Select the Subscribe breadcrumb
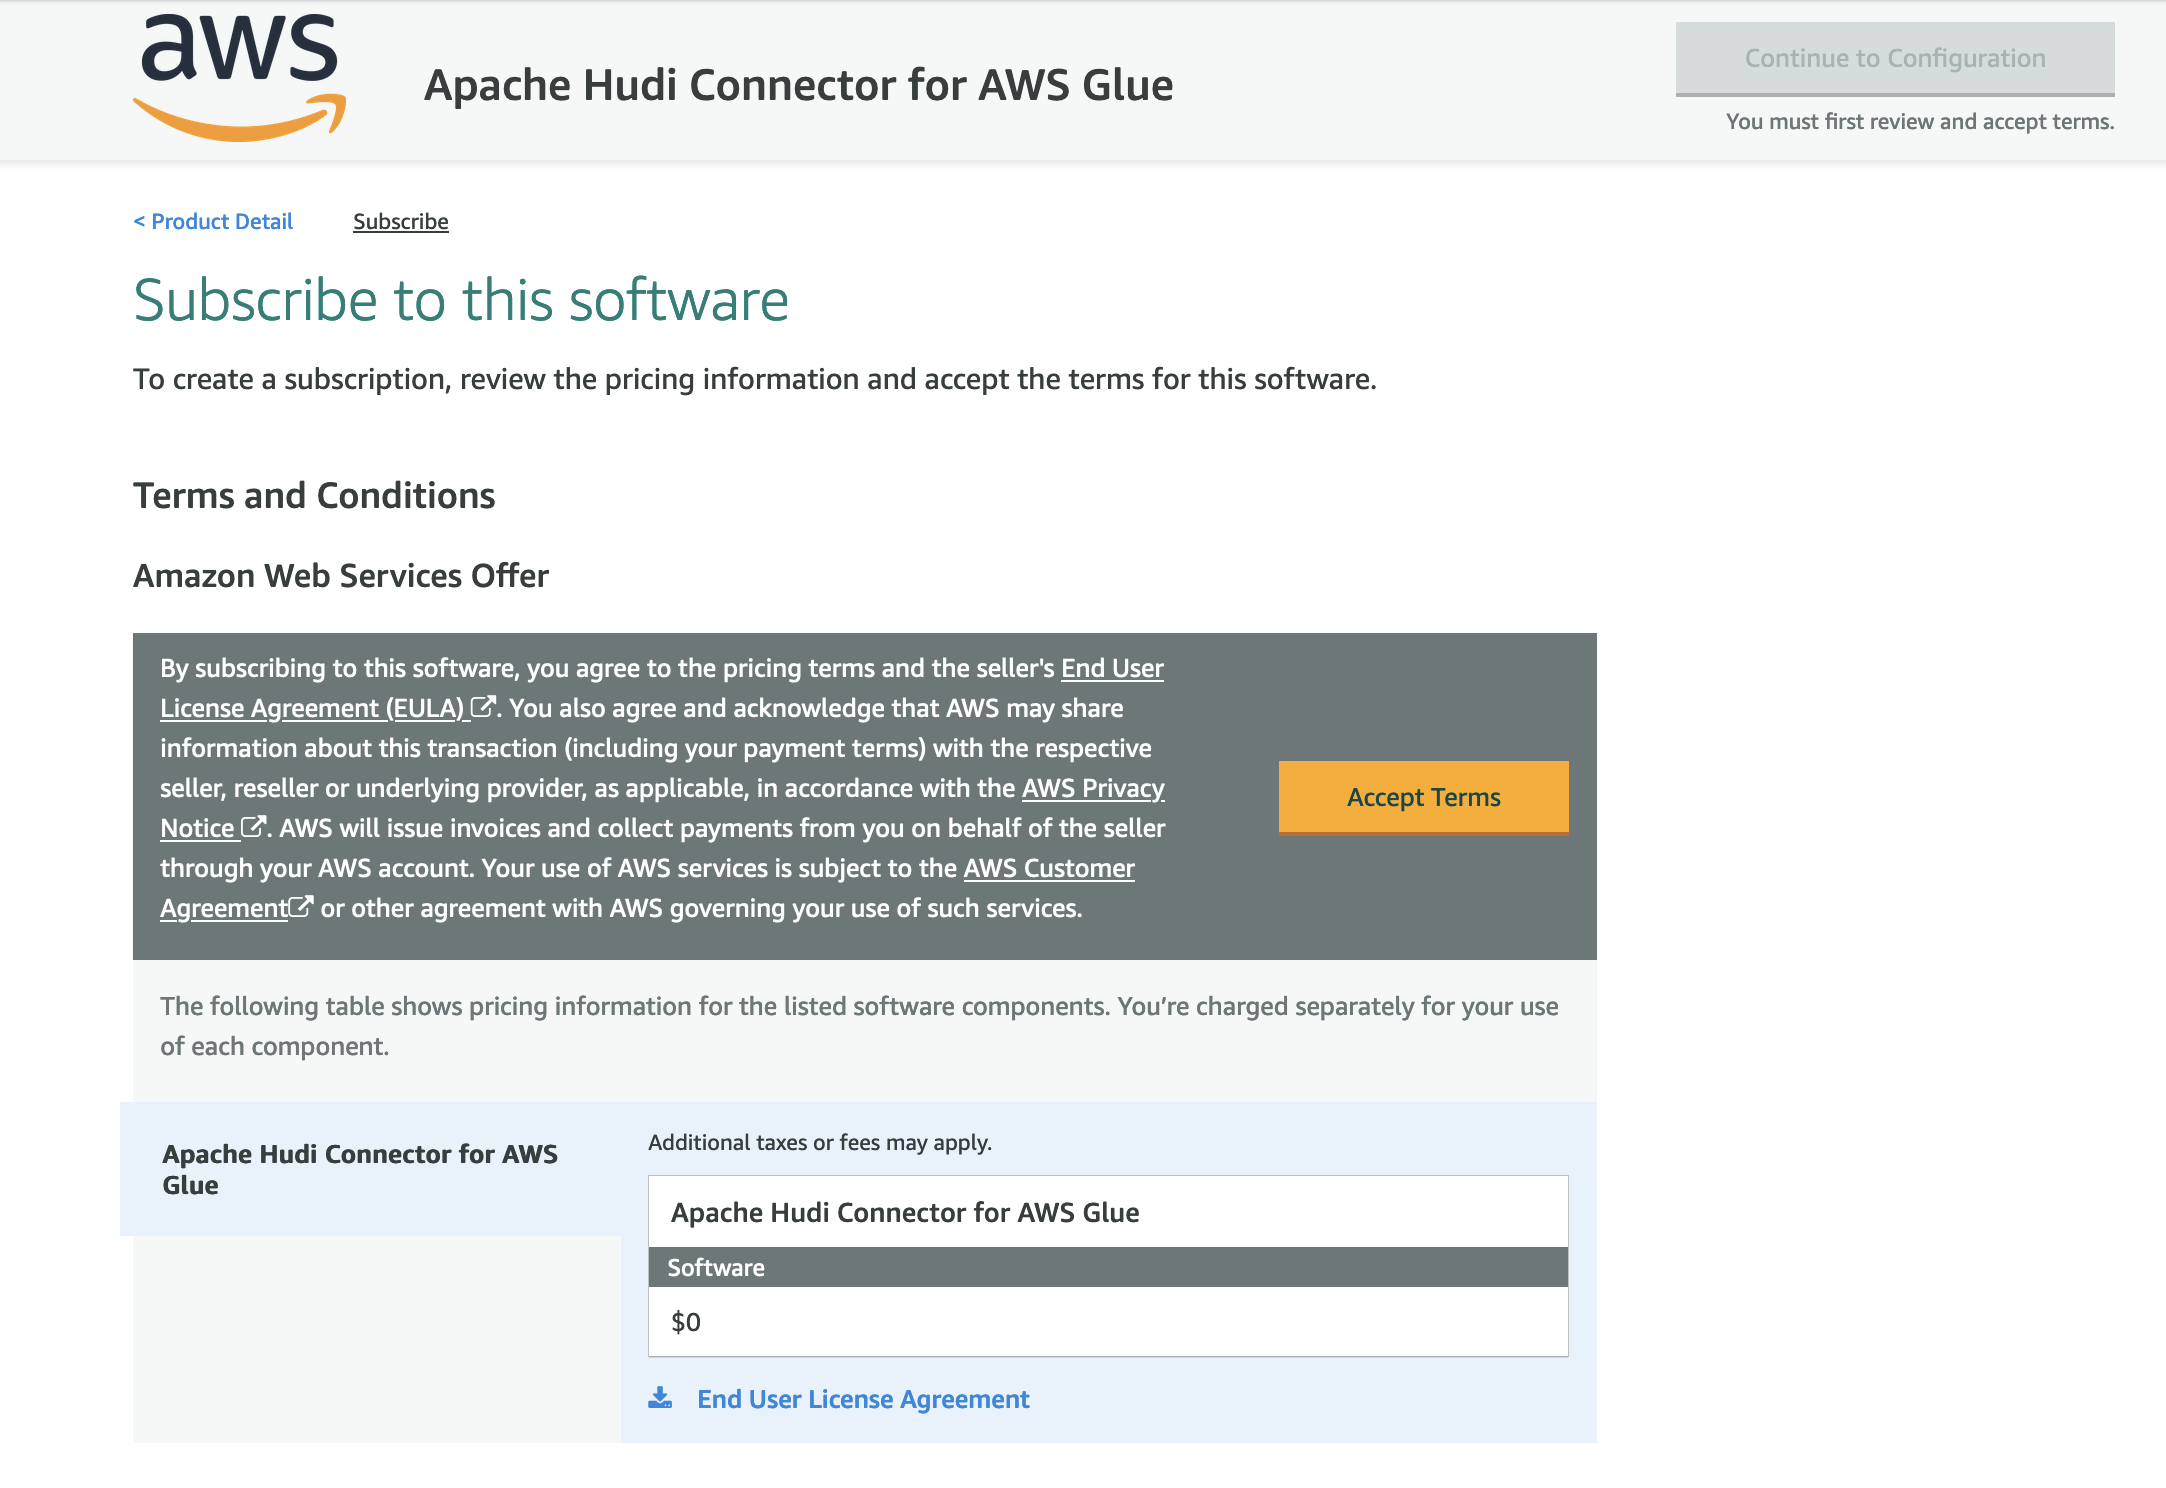 [x=400, y=221]
